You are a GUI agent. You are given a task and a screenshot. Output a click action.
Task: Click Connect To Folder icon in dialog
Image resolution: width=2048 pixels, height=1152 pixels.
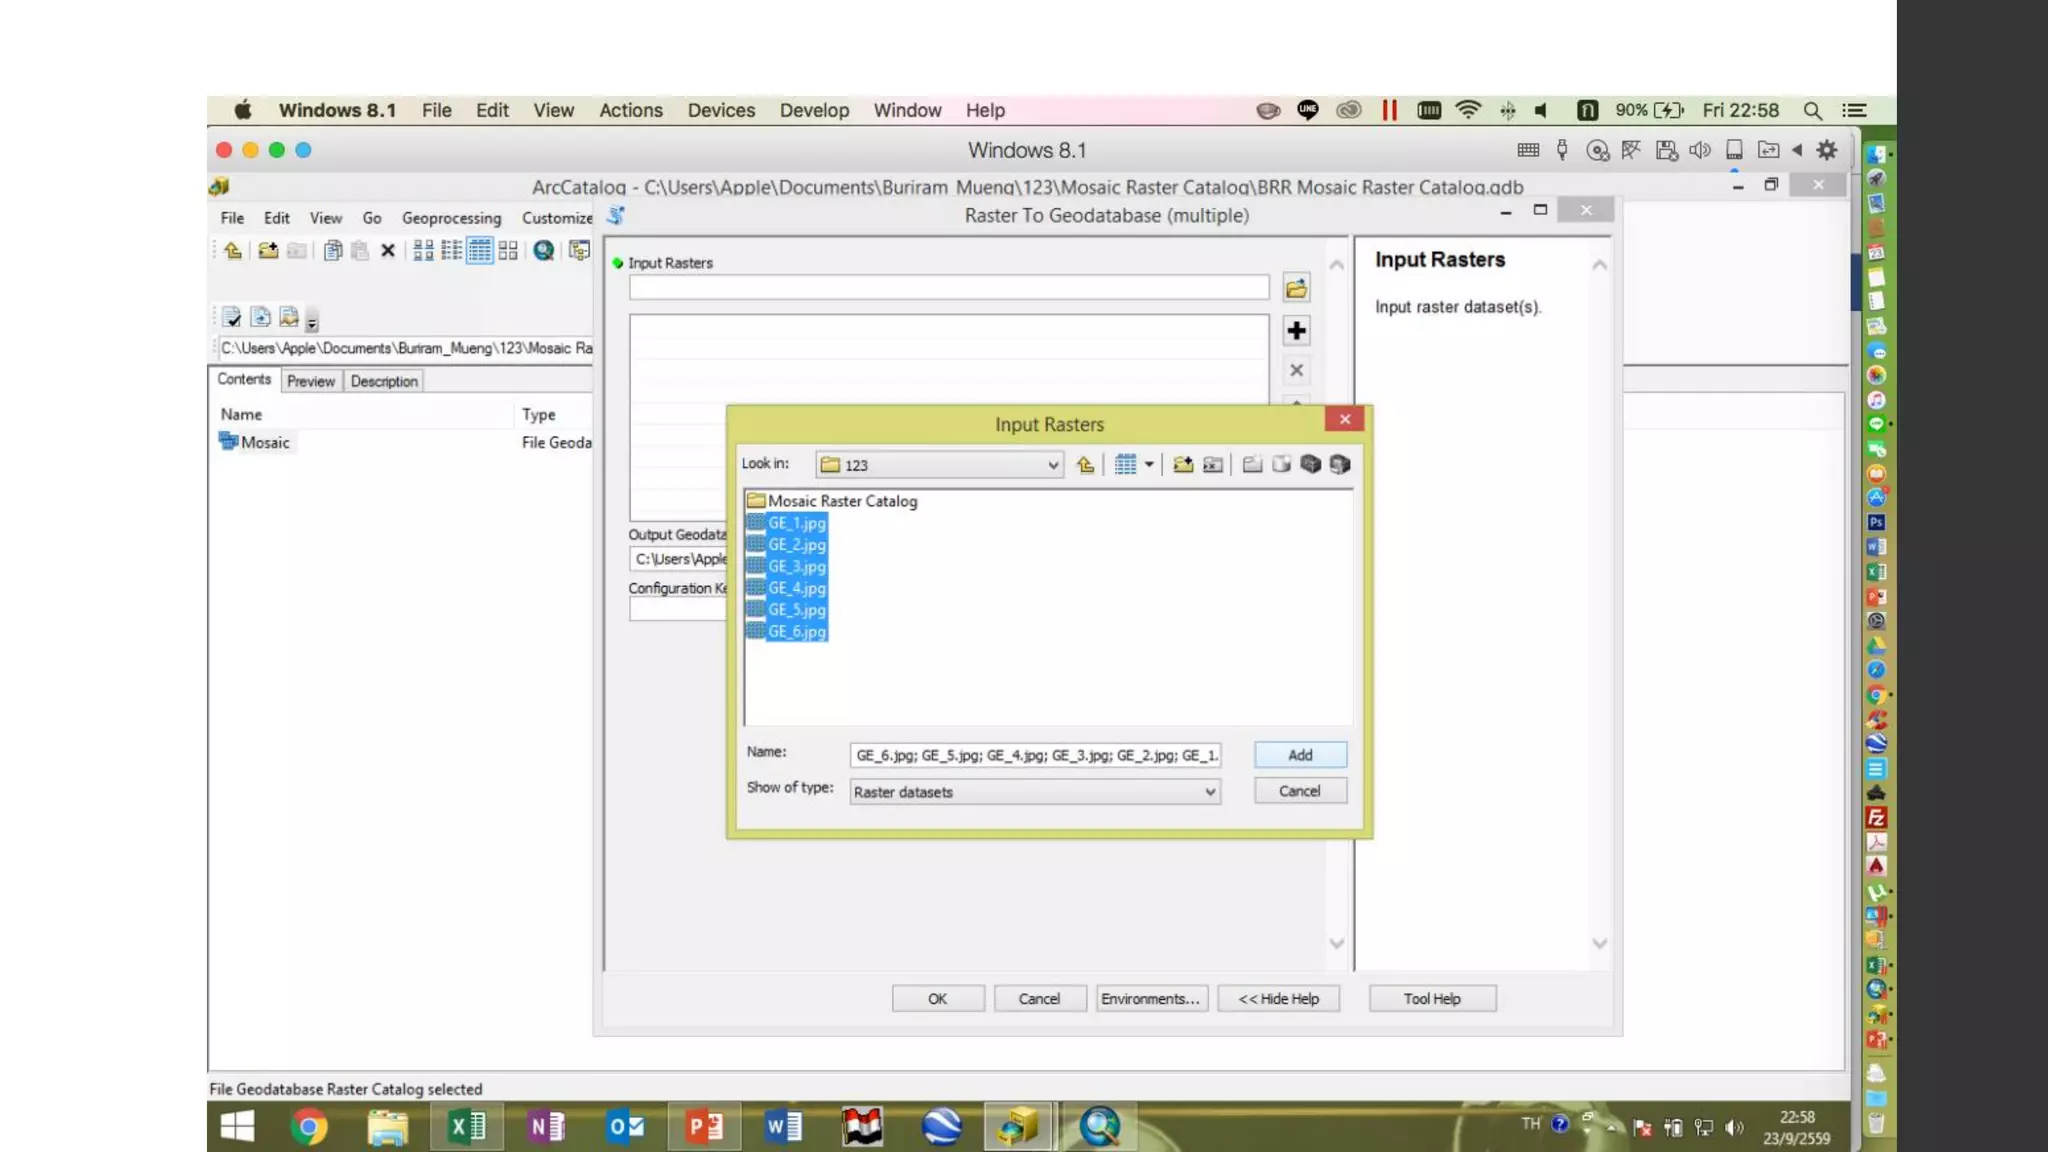coord(1183,464)
